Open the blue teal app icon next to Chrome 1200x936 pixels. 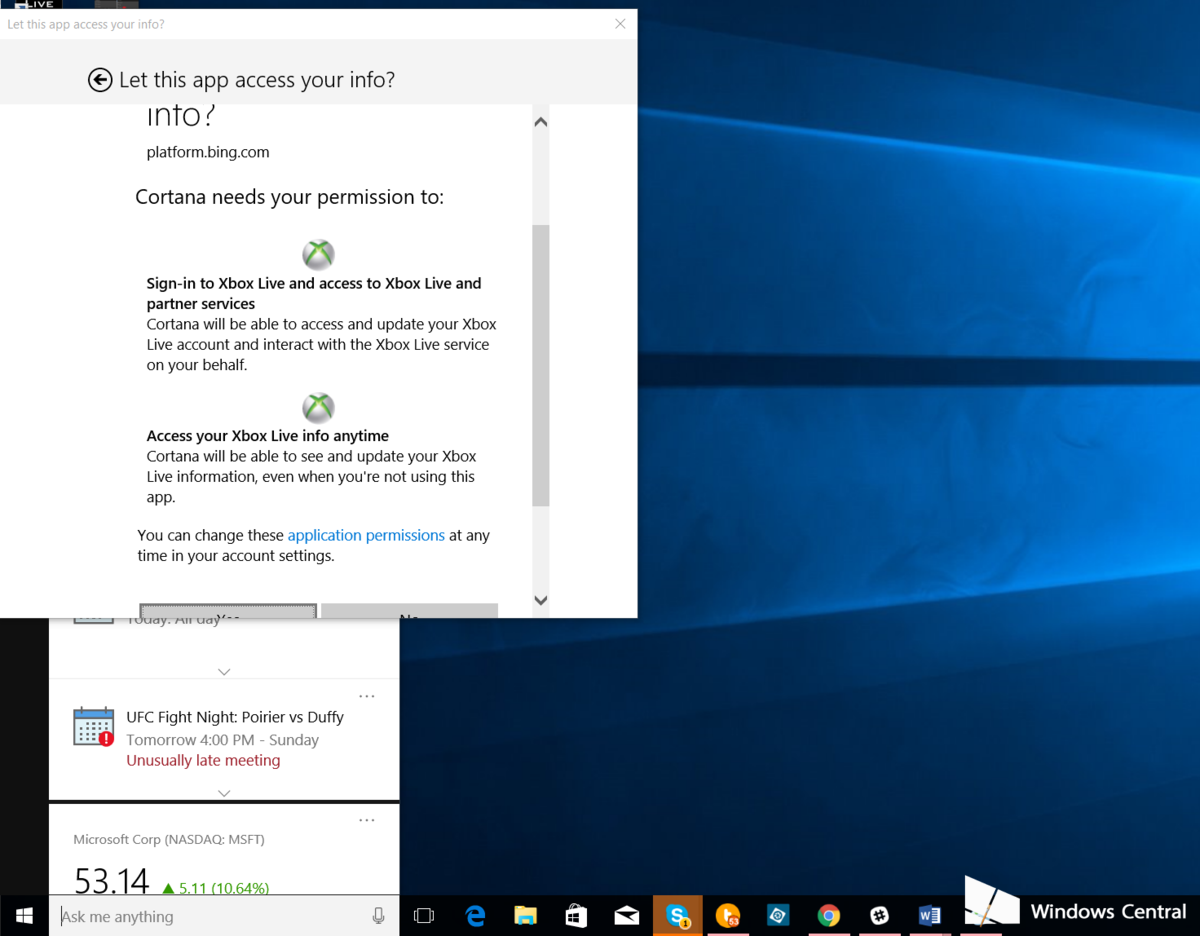click(x=778, y=916)
